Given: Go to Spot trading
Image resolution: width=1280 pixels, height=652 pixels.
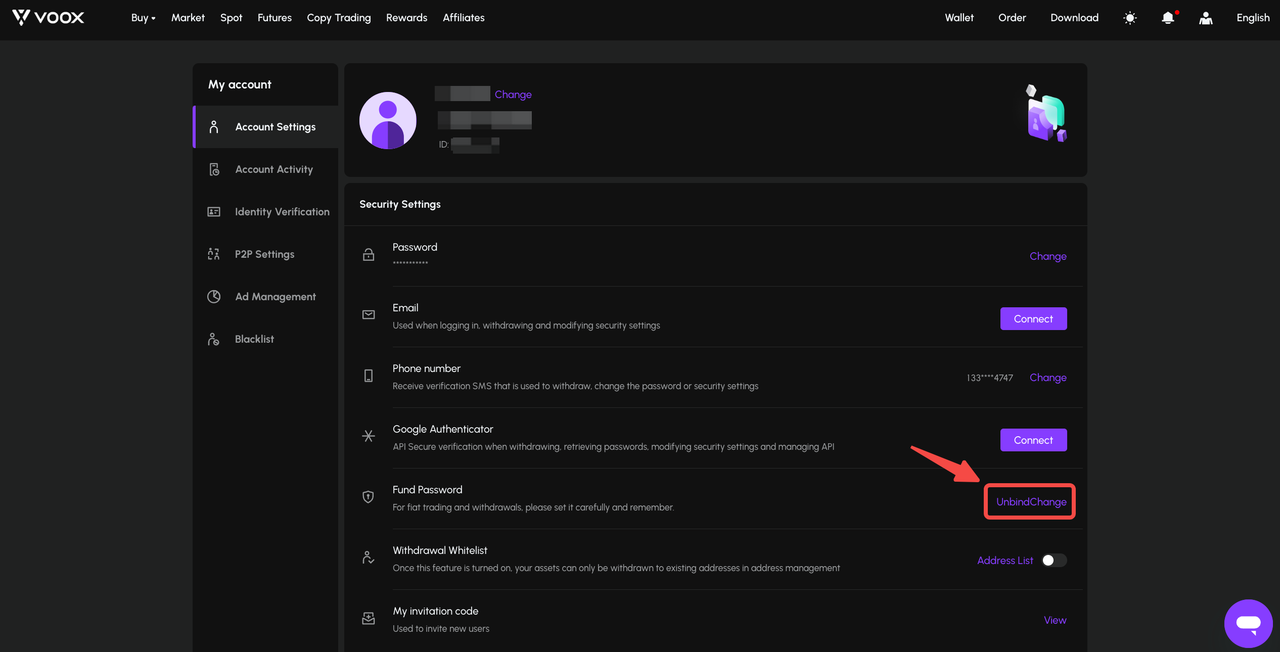Looking at the screenshot, I should click(x=231, y=18).
